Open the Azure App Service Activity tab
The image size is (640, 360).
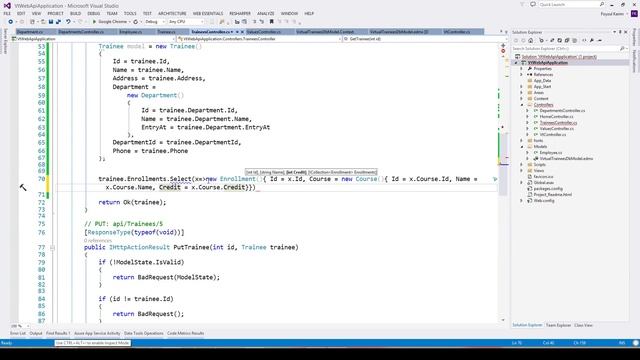97,333
